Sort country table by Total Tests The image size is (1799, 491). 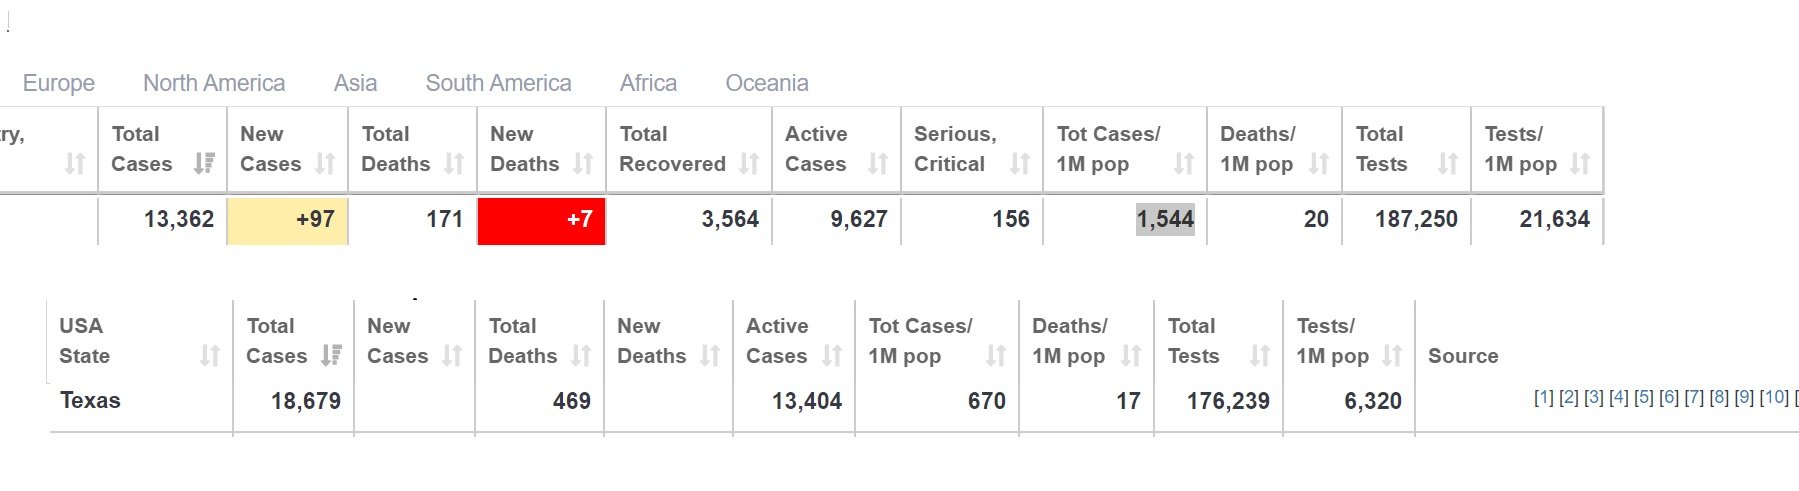click(x=1406, y=149)
